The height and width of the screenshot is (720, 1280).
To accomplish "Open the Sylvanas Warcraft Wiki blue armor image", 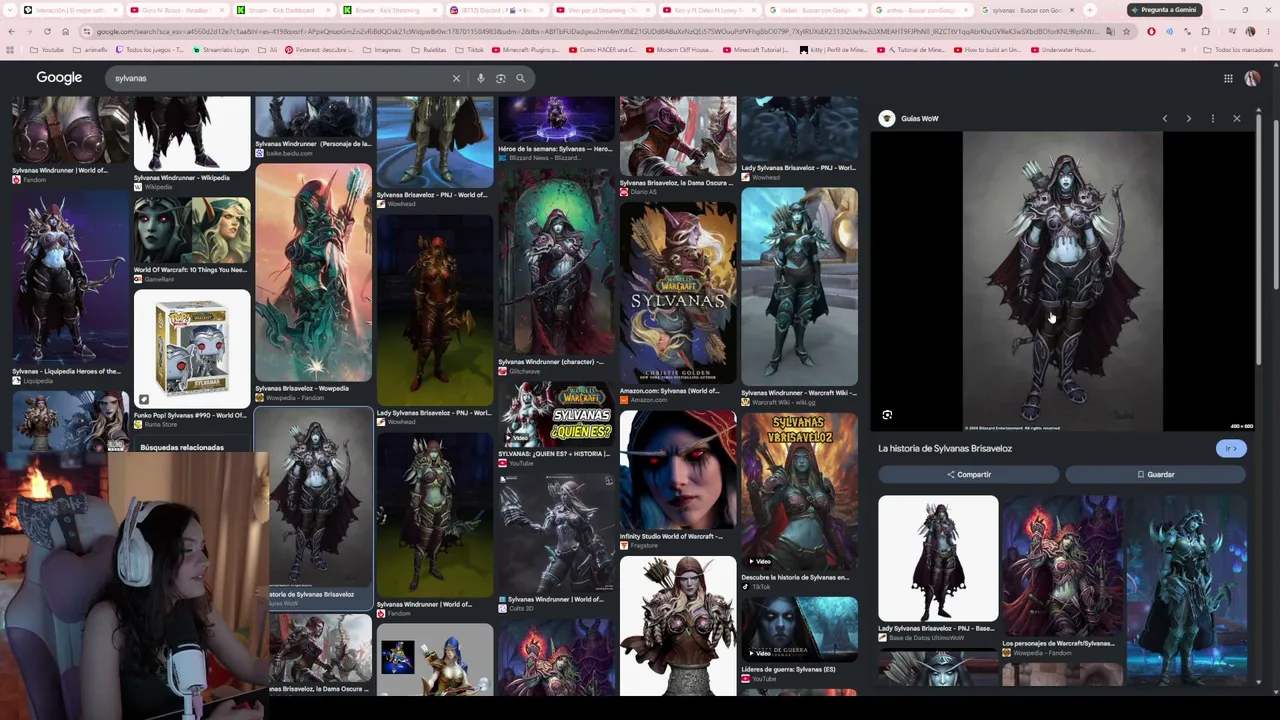I will (799, 287).
